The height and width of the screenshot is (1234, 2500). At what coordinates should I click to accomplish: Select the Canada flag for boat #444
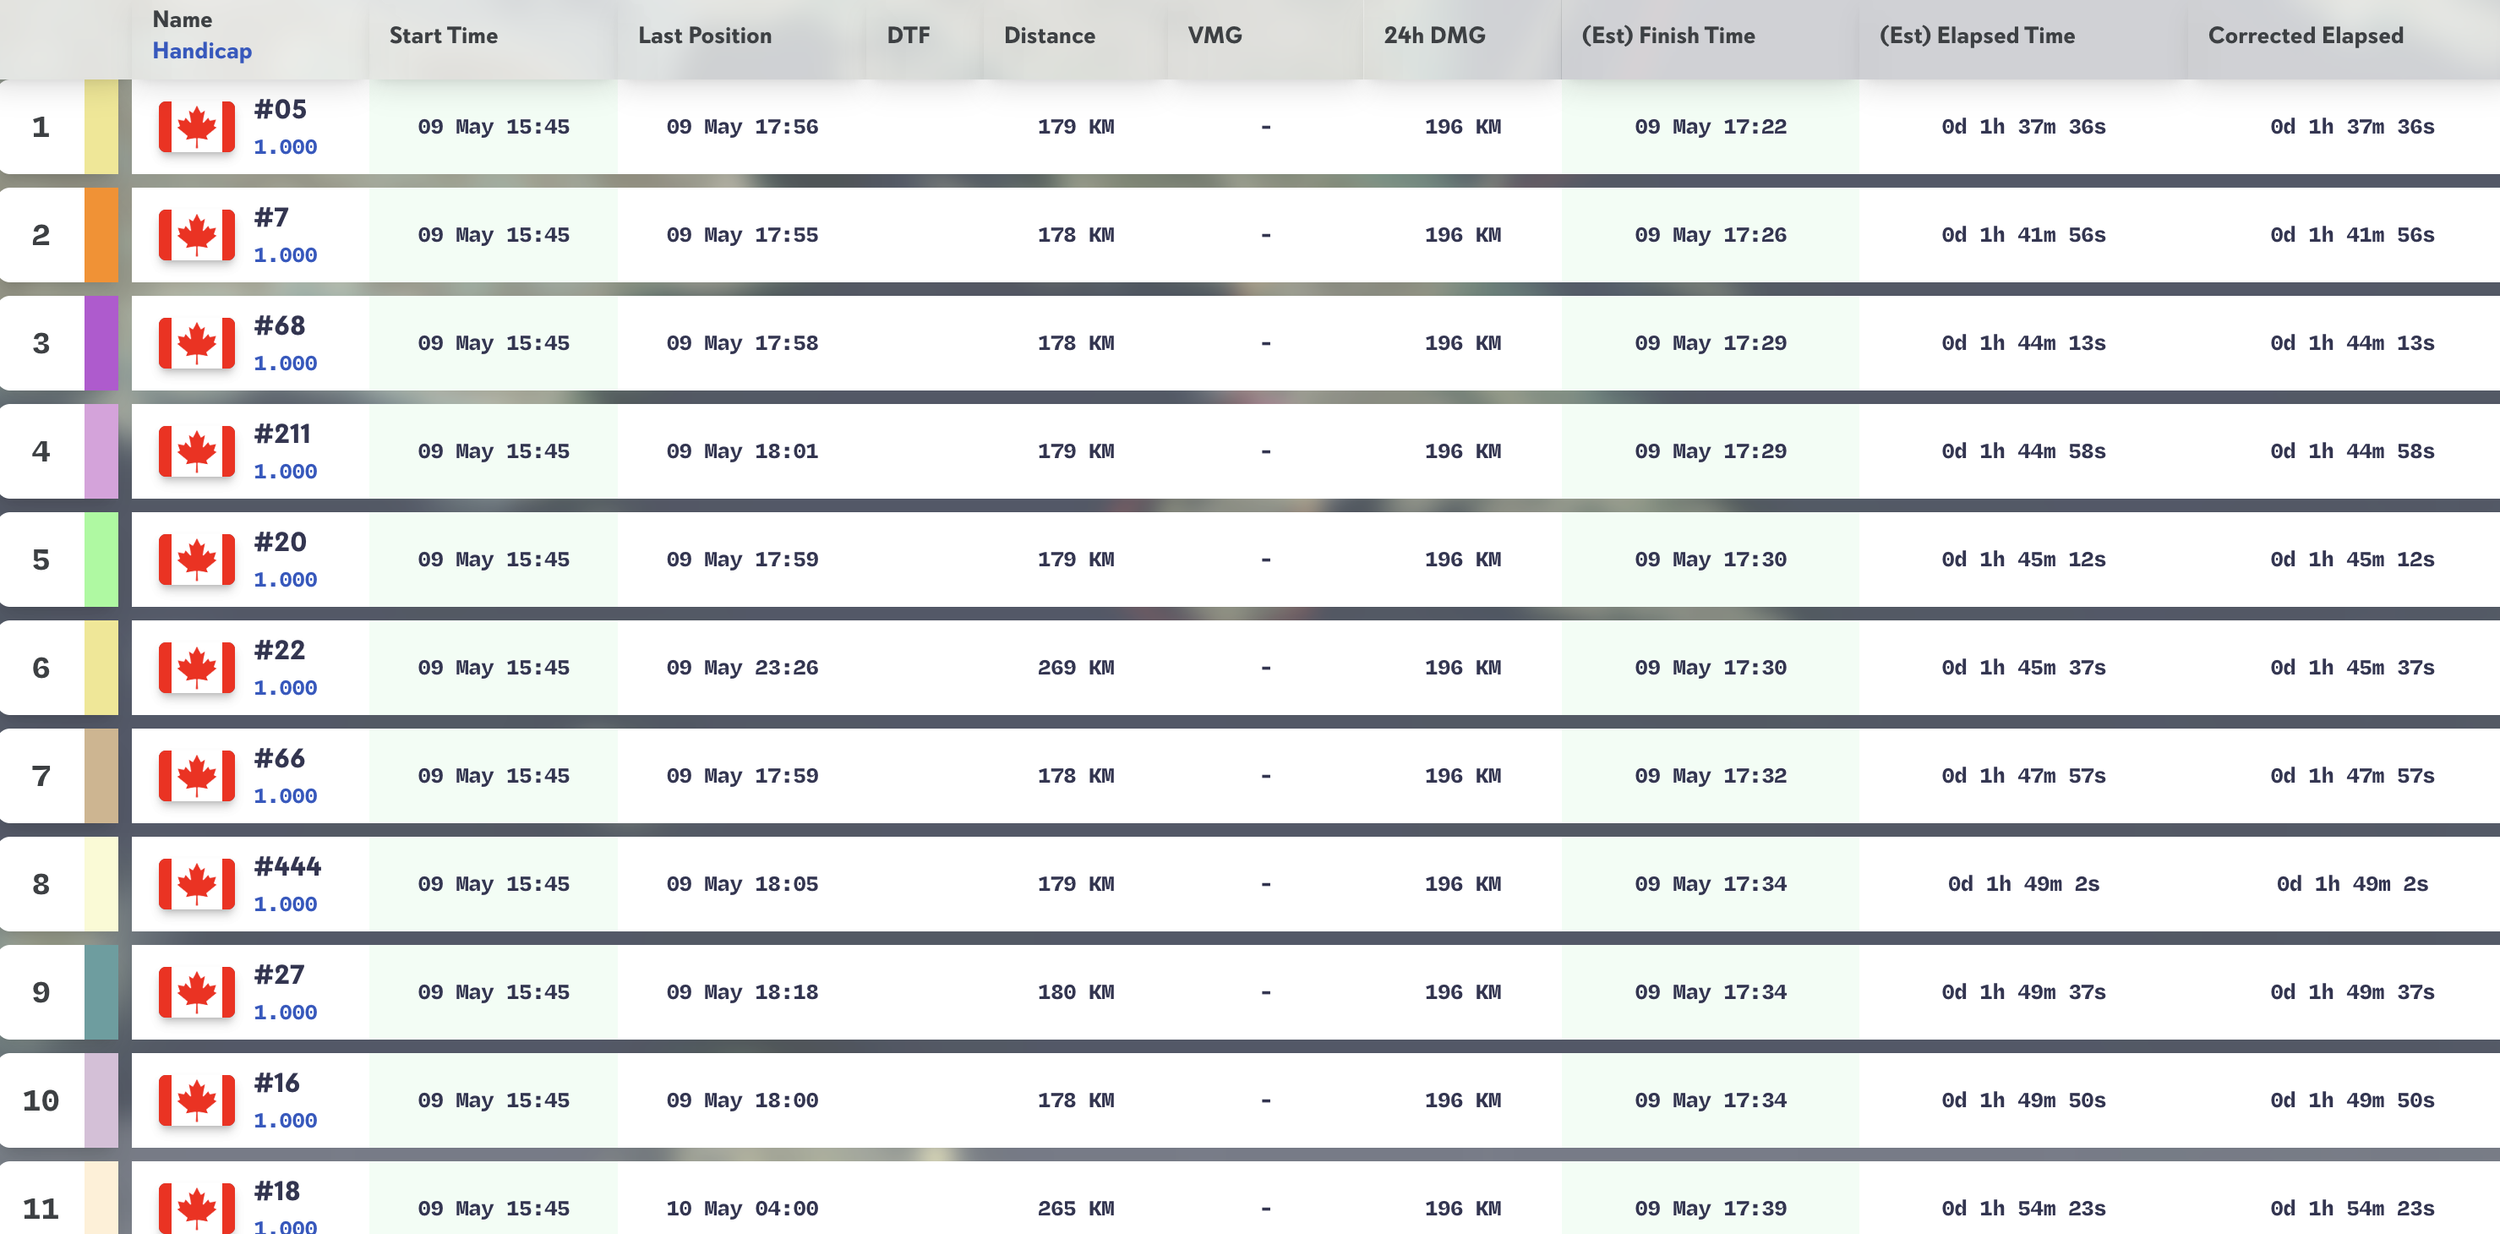click(197, 884)
